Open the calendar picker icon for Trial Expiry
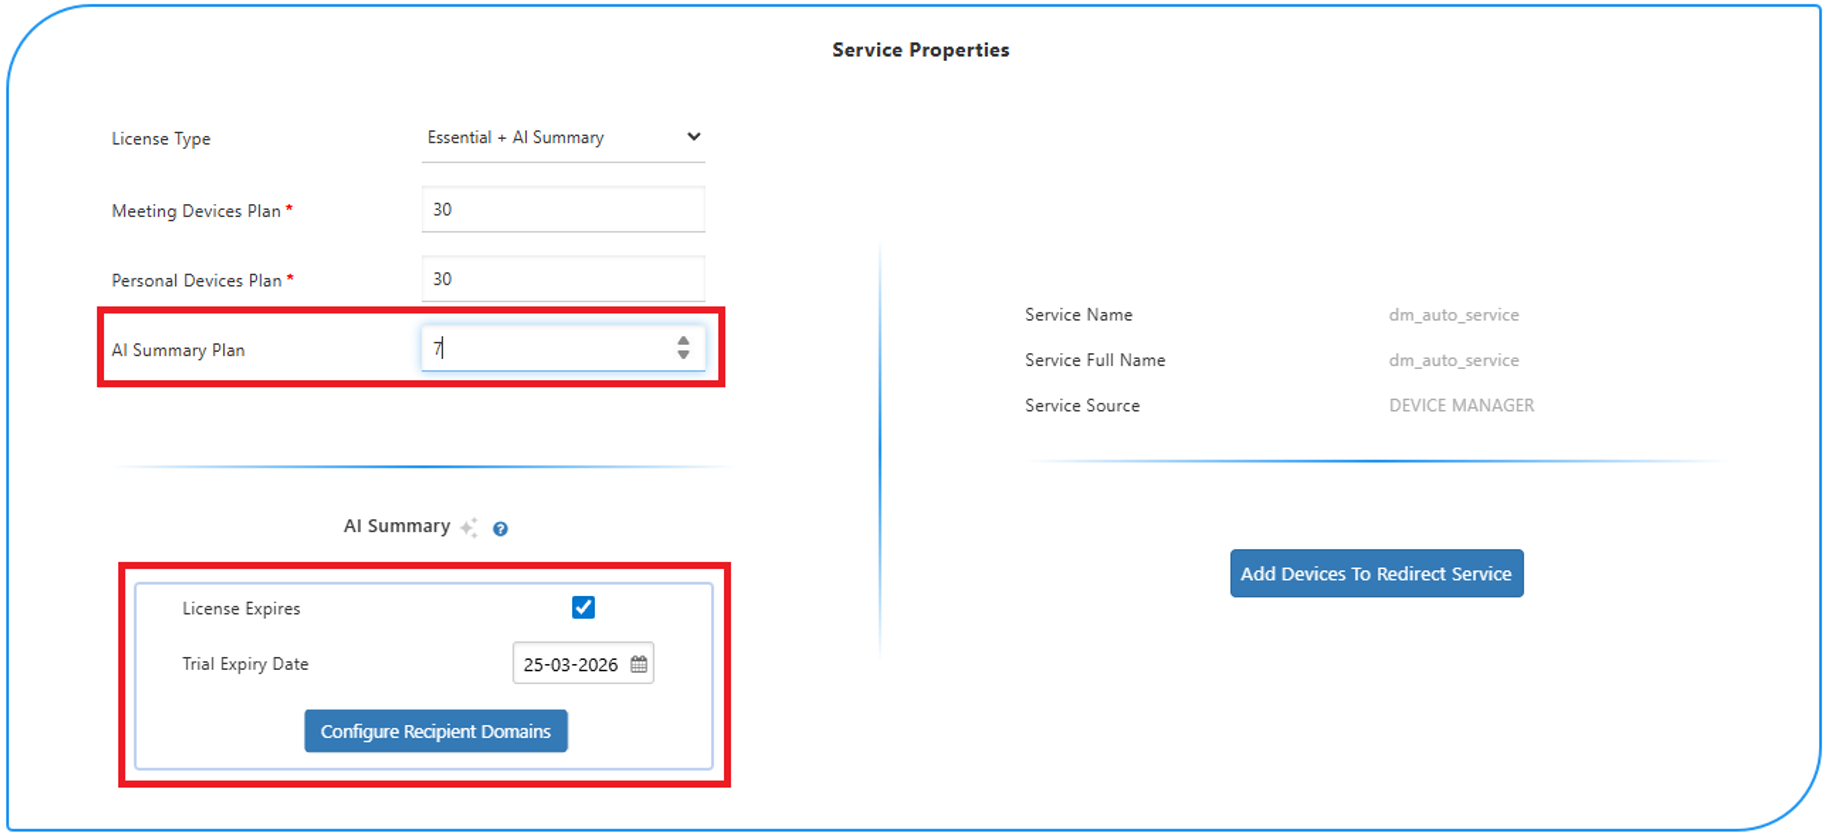Screen dimensions: 1824x833 (x=639, y=664)
